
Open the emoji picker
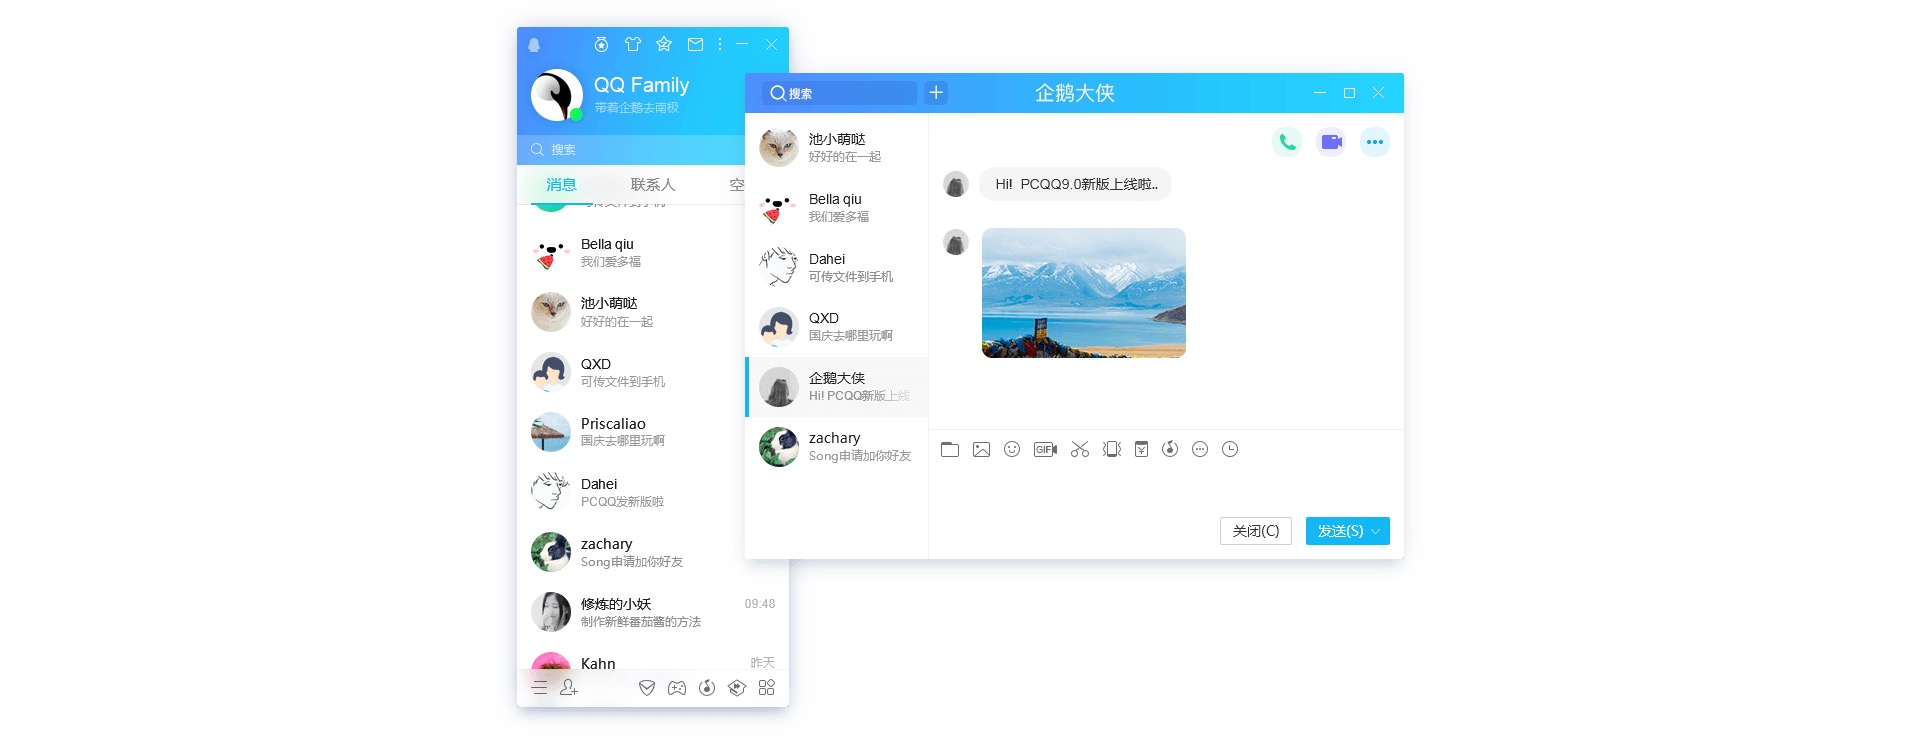1012,450
